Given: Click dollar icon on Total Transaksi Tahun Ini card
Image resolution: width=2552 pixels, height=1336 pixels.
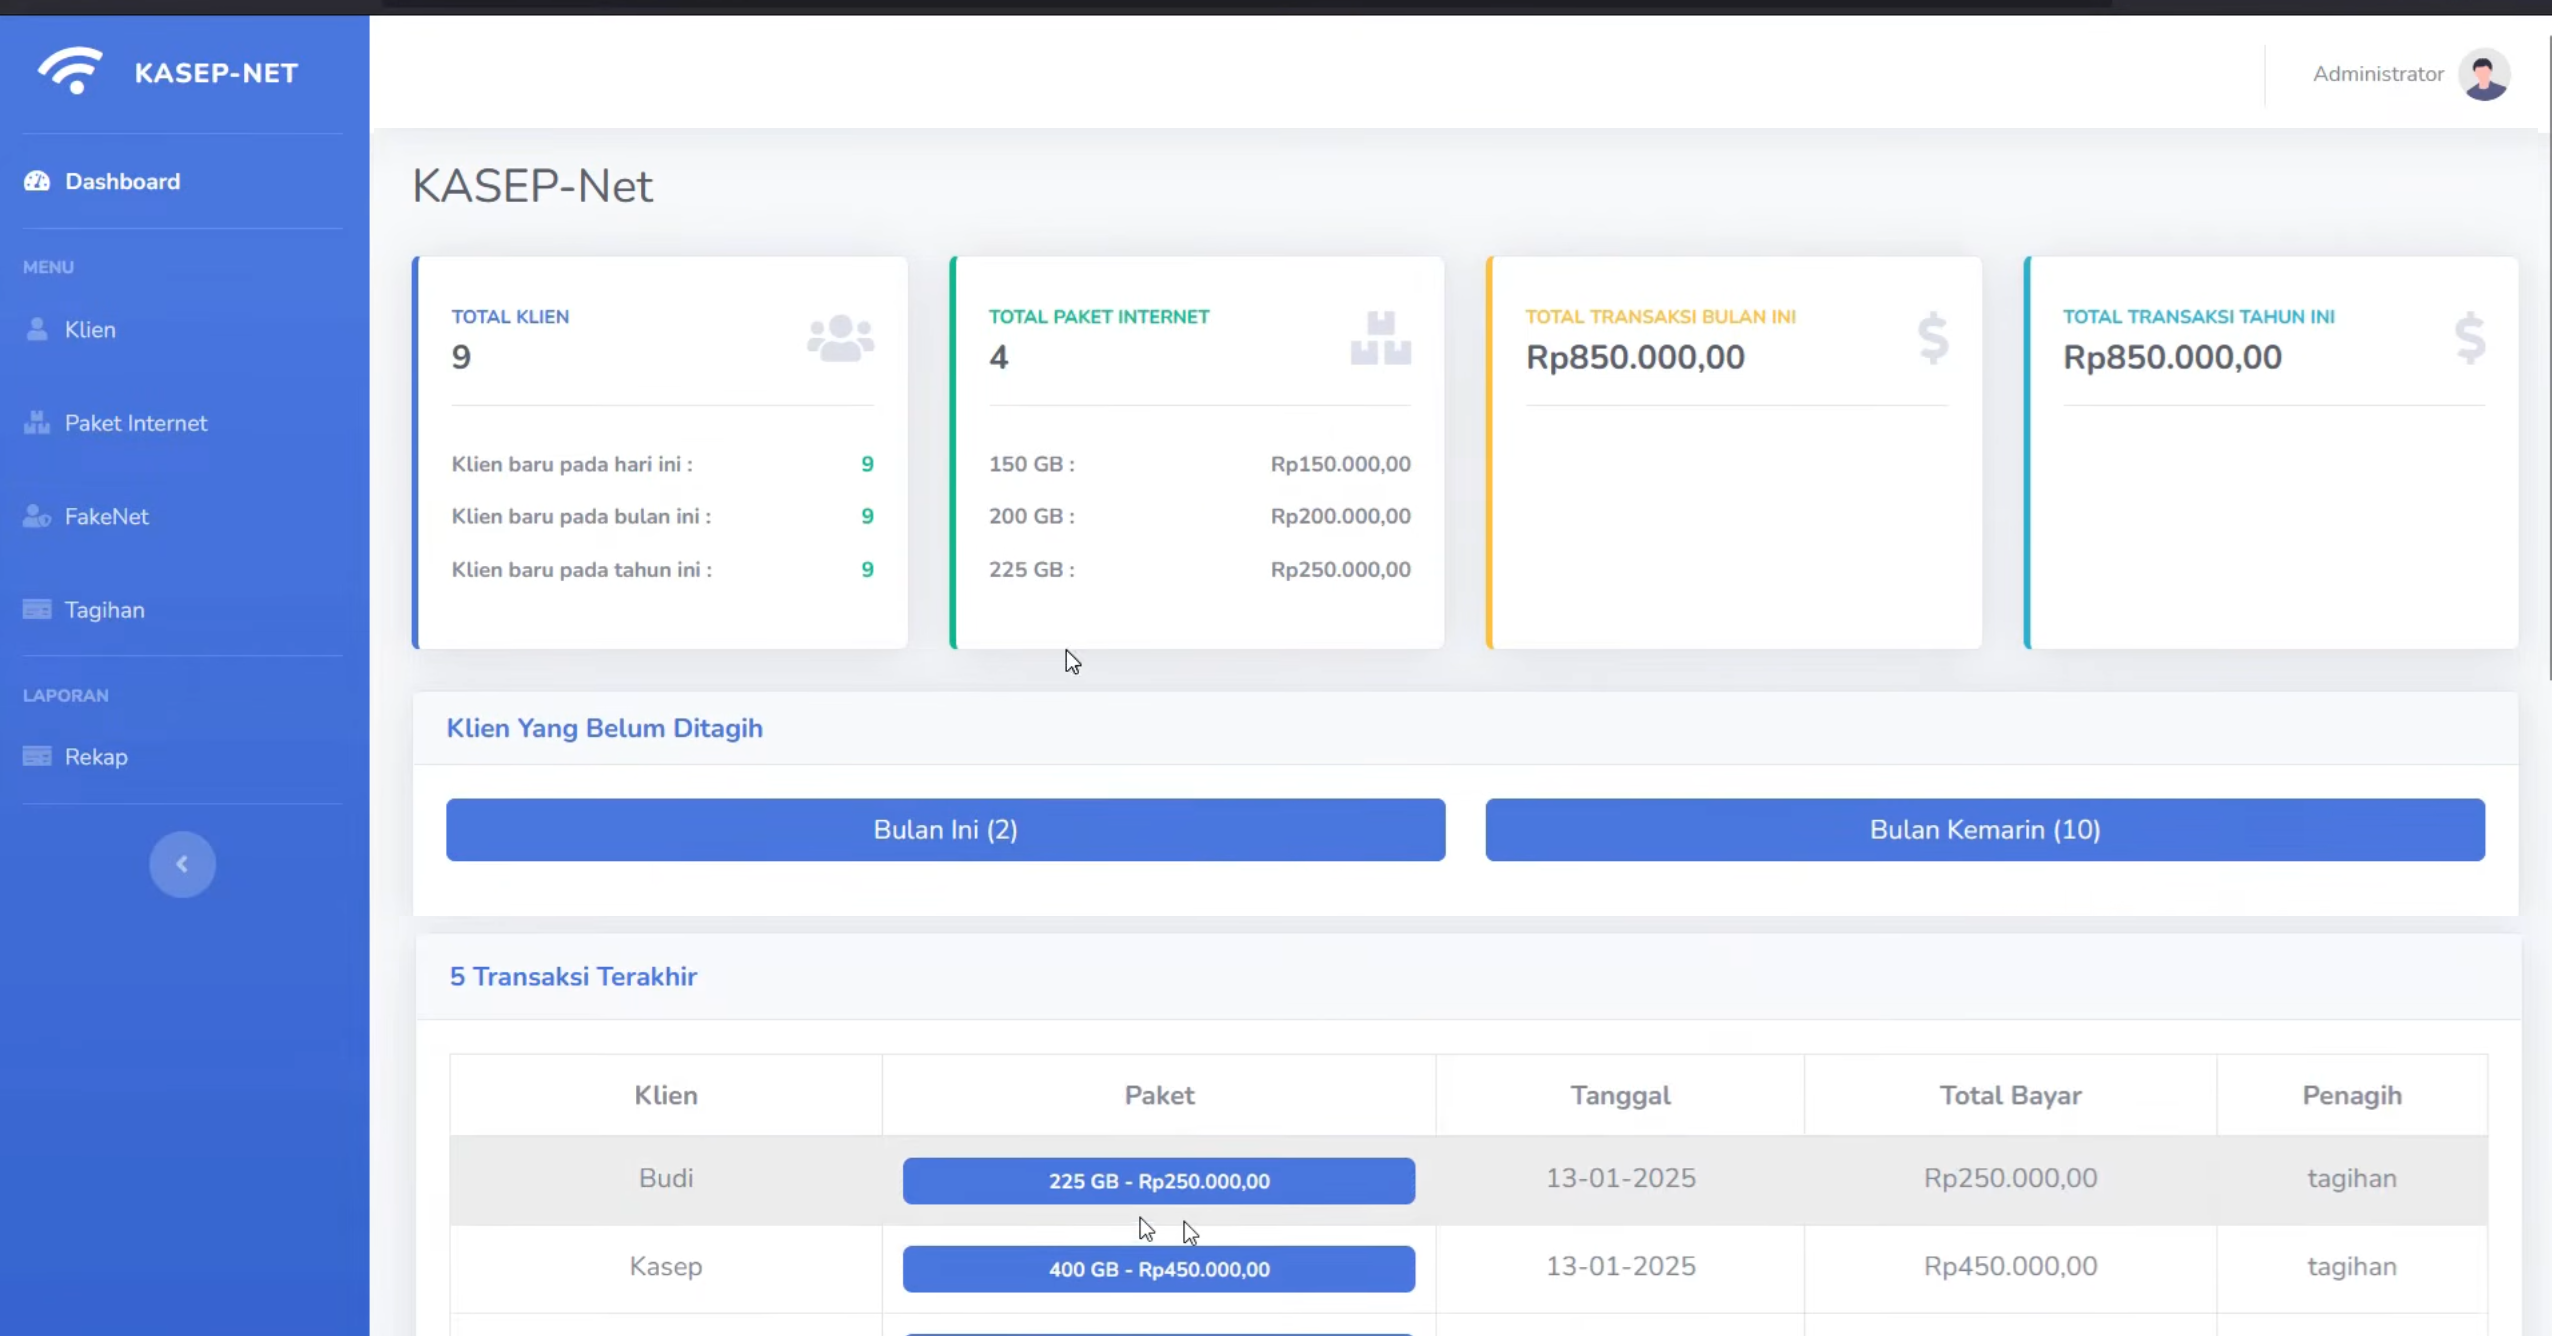Looking at the screenshot, I should click(2470, 338).
